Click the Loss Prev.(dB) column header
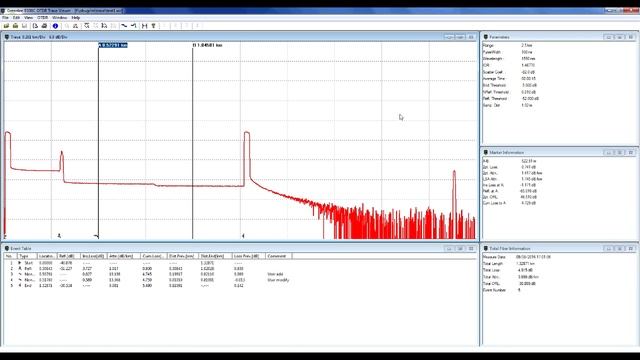 click(248, 256)
